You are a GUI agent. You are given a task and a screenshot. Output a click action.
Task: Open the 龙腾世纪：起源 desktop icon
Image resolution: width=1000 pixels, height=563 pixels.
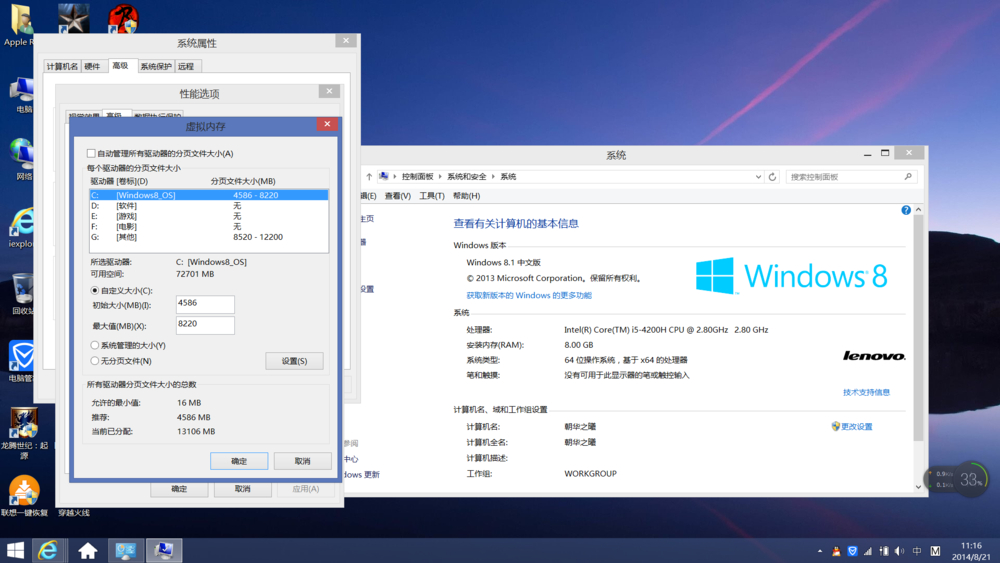(24, 433)
